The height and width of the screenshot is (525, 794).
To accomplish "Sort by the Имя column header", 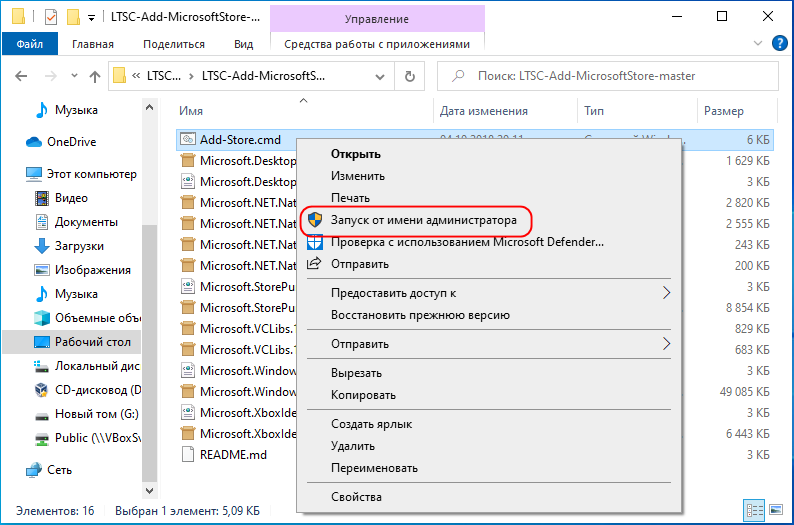I will (x=304, y=110).
